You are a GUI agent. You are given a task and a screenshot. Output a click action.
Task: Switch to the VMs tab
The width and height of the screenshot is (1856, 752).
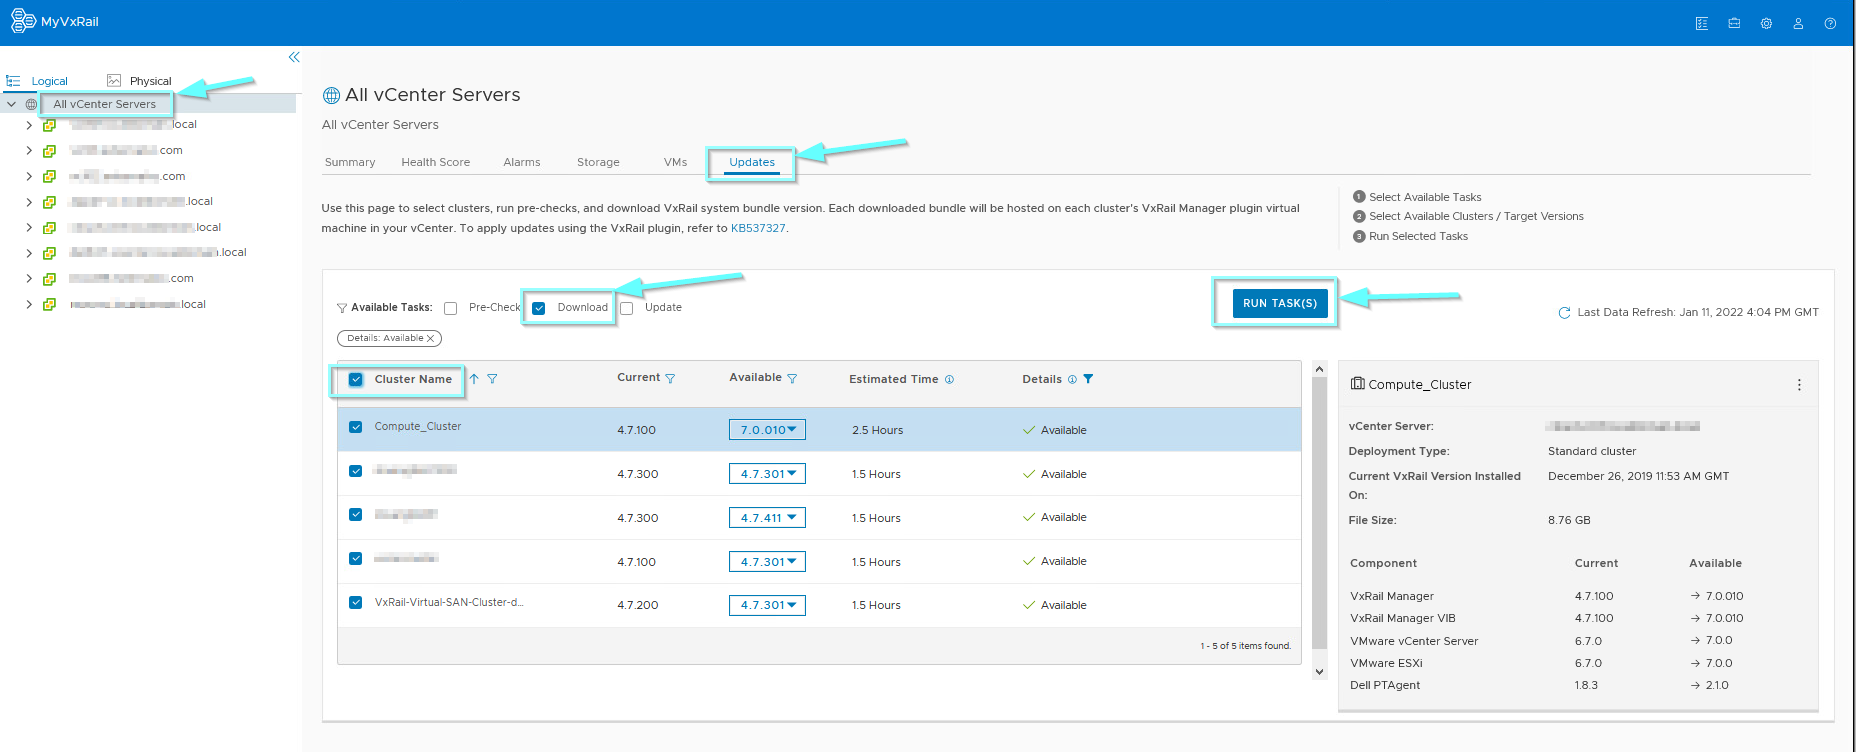(676, 162)
